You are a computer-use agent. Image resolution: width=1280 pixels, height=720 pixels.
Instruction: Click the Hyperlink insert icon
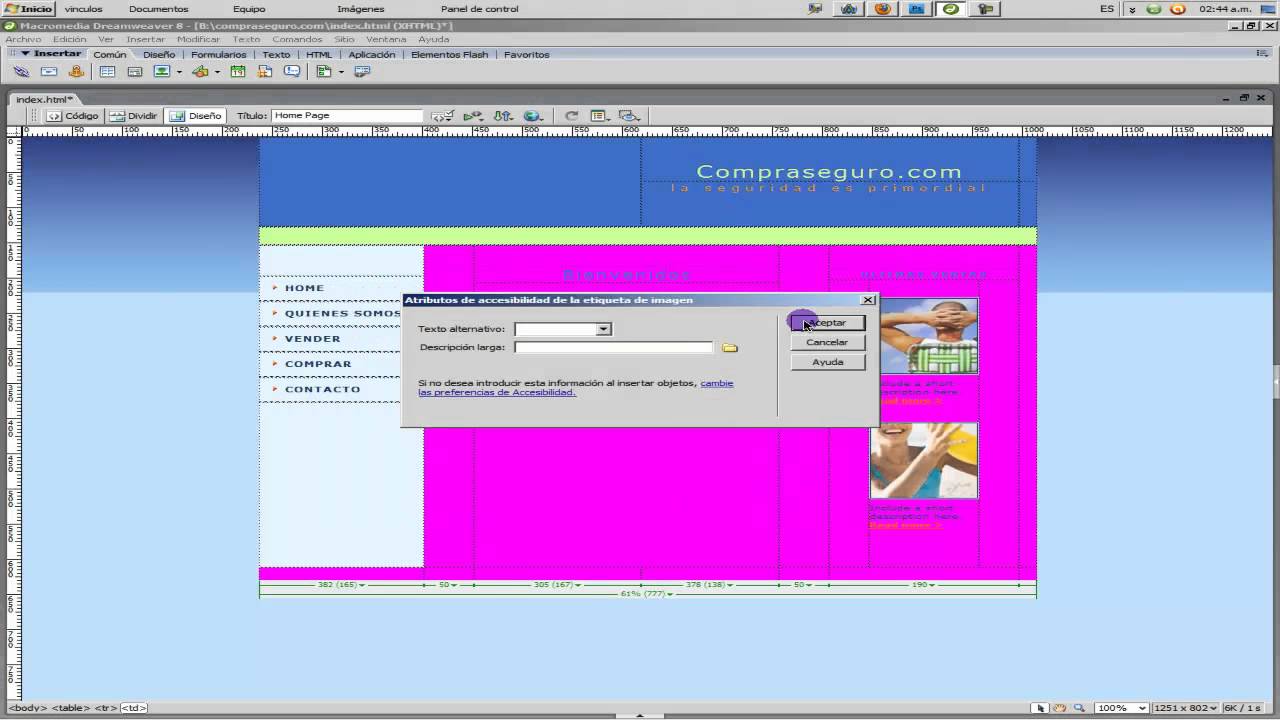[x=21, y=72]
